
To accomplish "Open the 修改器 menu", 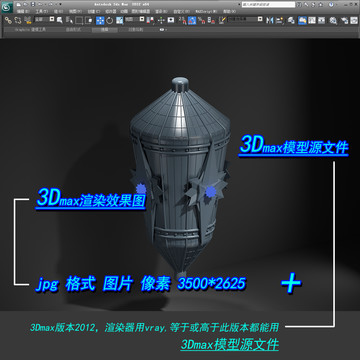I will pyautogui.click(x=111, y=11).
